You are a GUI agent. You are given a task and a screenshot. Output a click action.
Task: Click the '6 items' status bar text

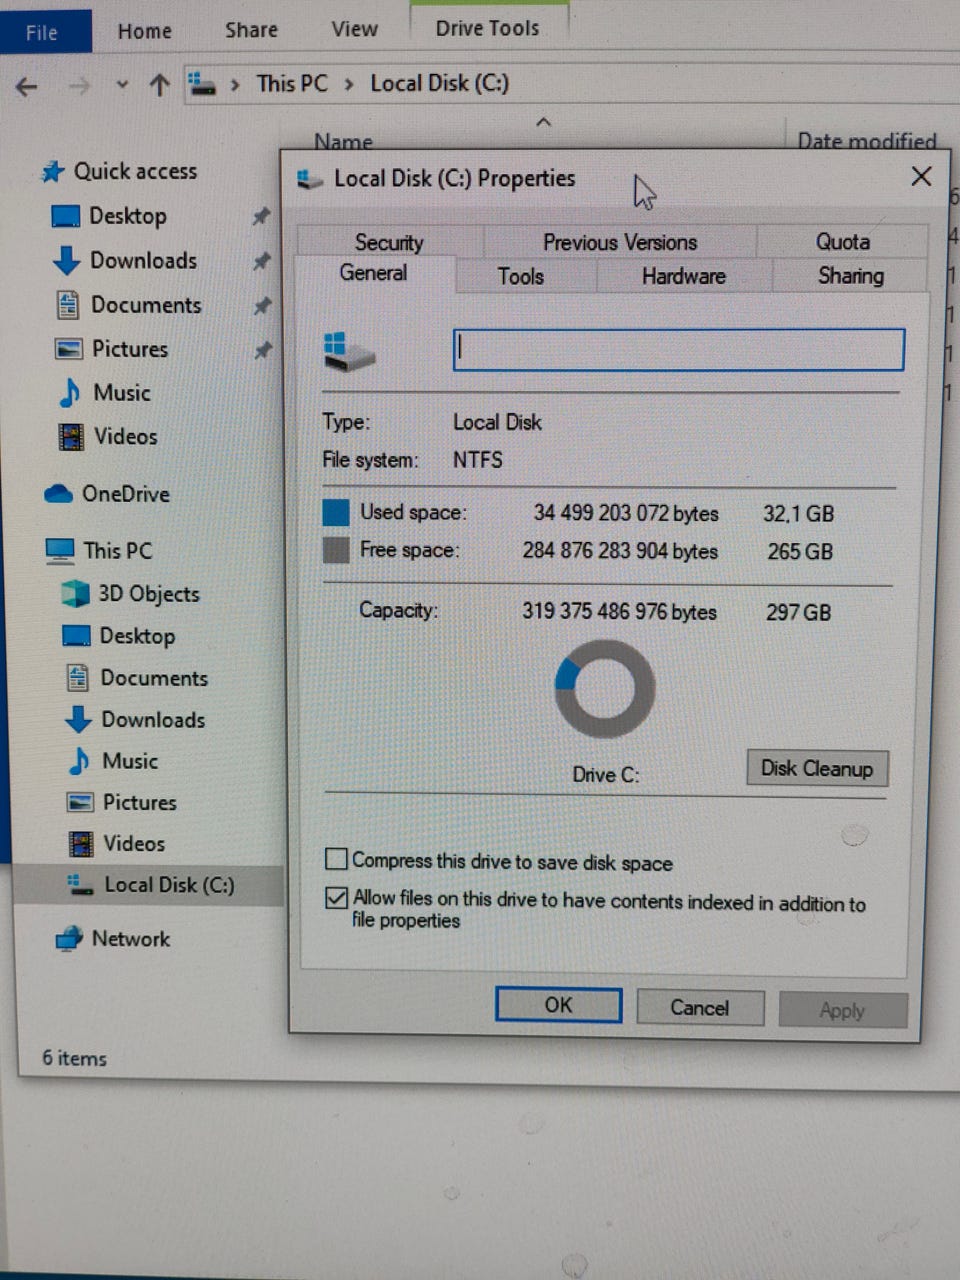pos(74,1058)
